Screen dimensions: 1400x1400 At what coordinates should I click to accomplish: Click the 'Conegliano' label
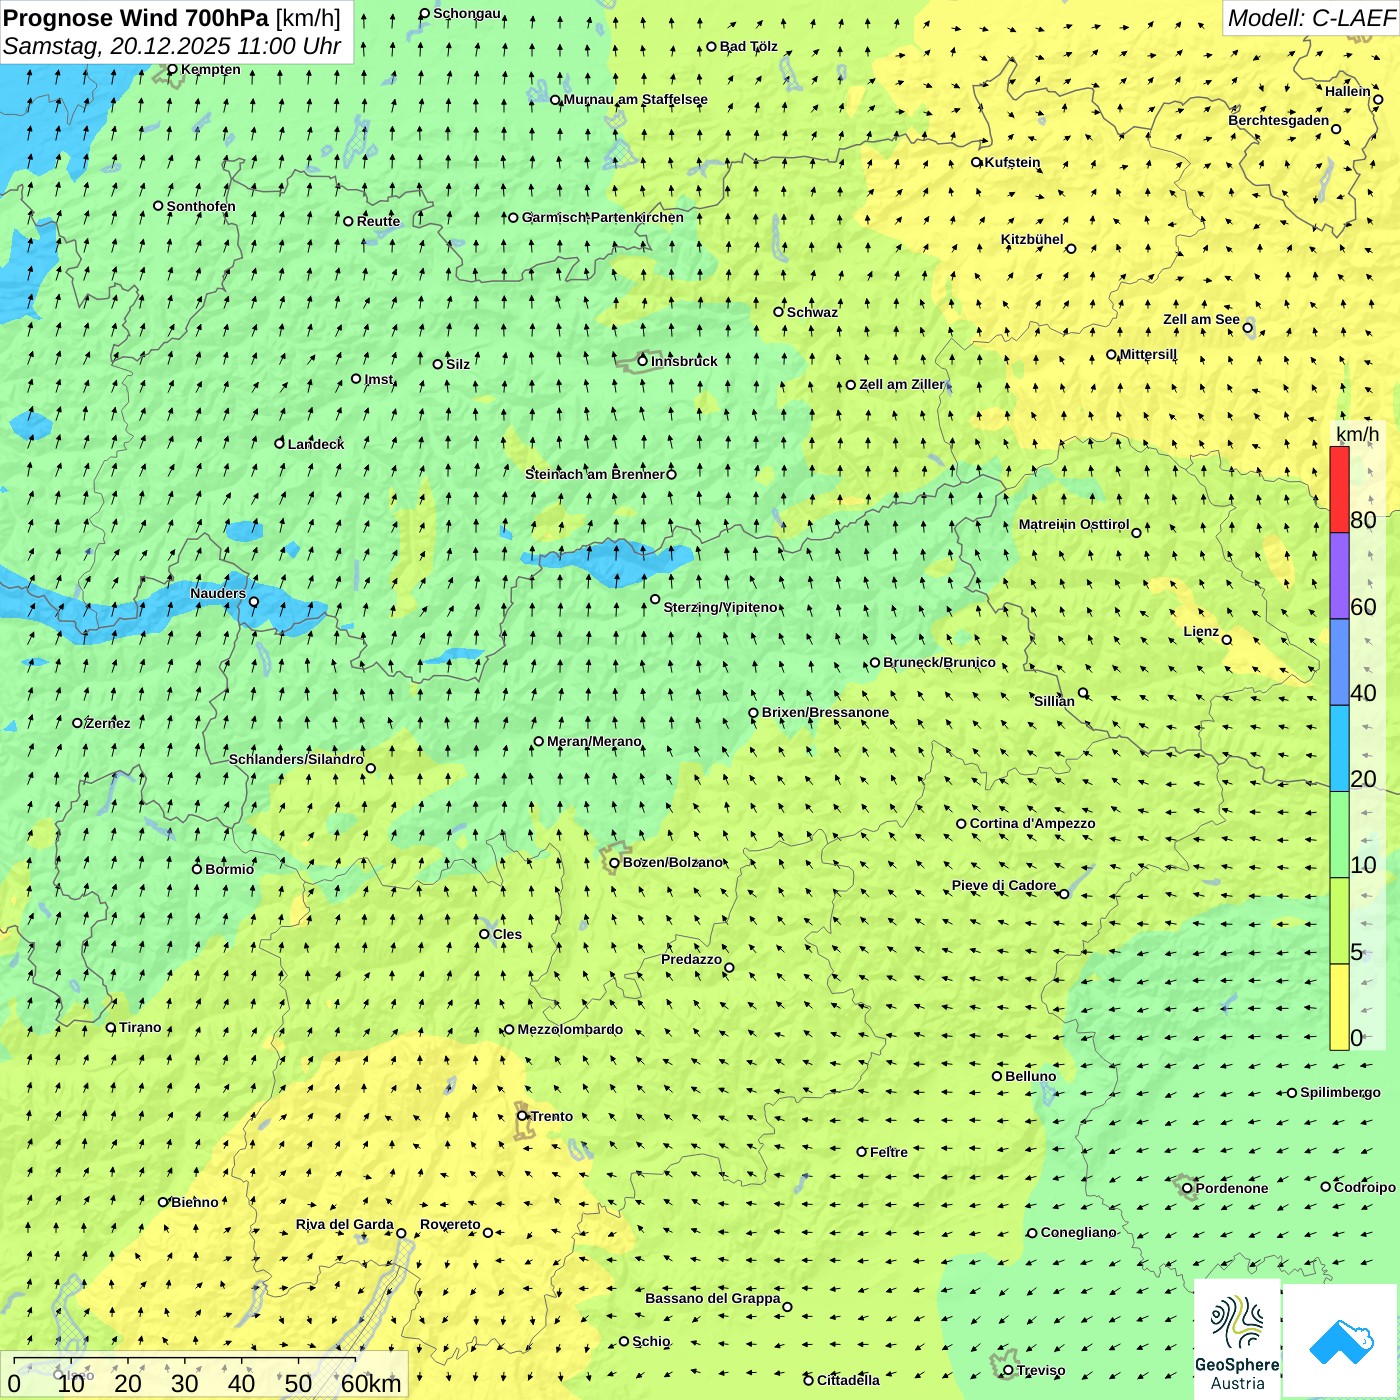tap(1079, 1232)
